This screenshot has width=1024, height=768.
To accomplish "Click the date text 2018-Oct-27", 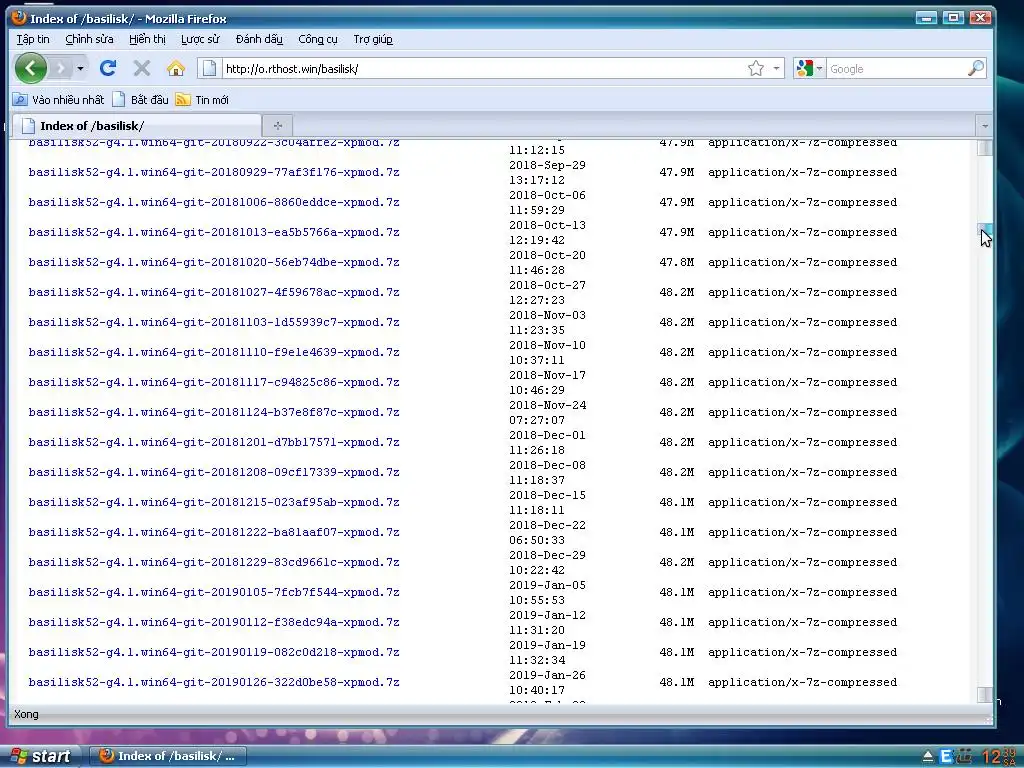I will point(547,285).
